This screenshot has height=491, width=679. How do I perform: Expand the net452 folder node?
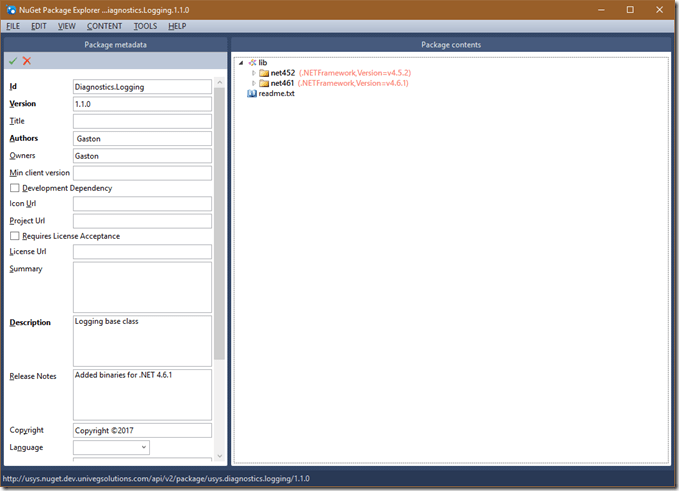[253, 73]
